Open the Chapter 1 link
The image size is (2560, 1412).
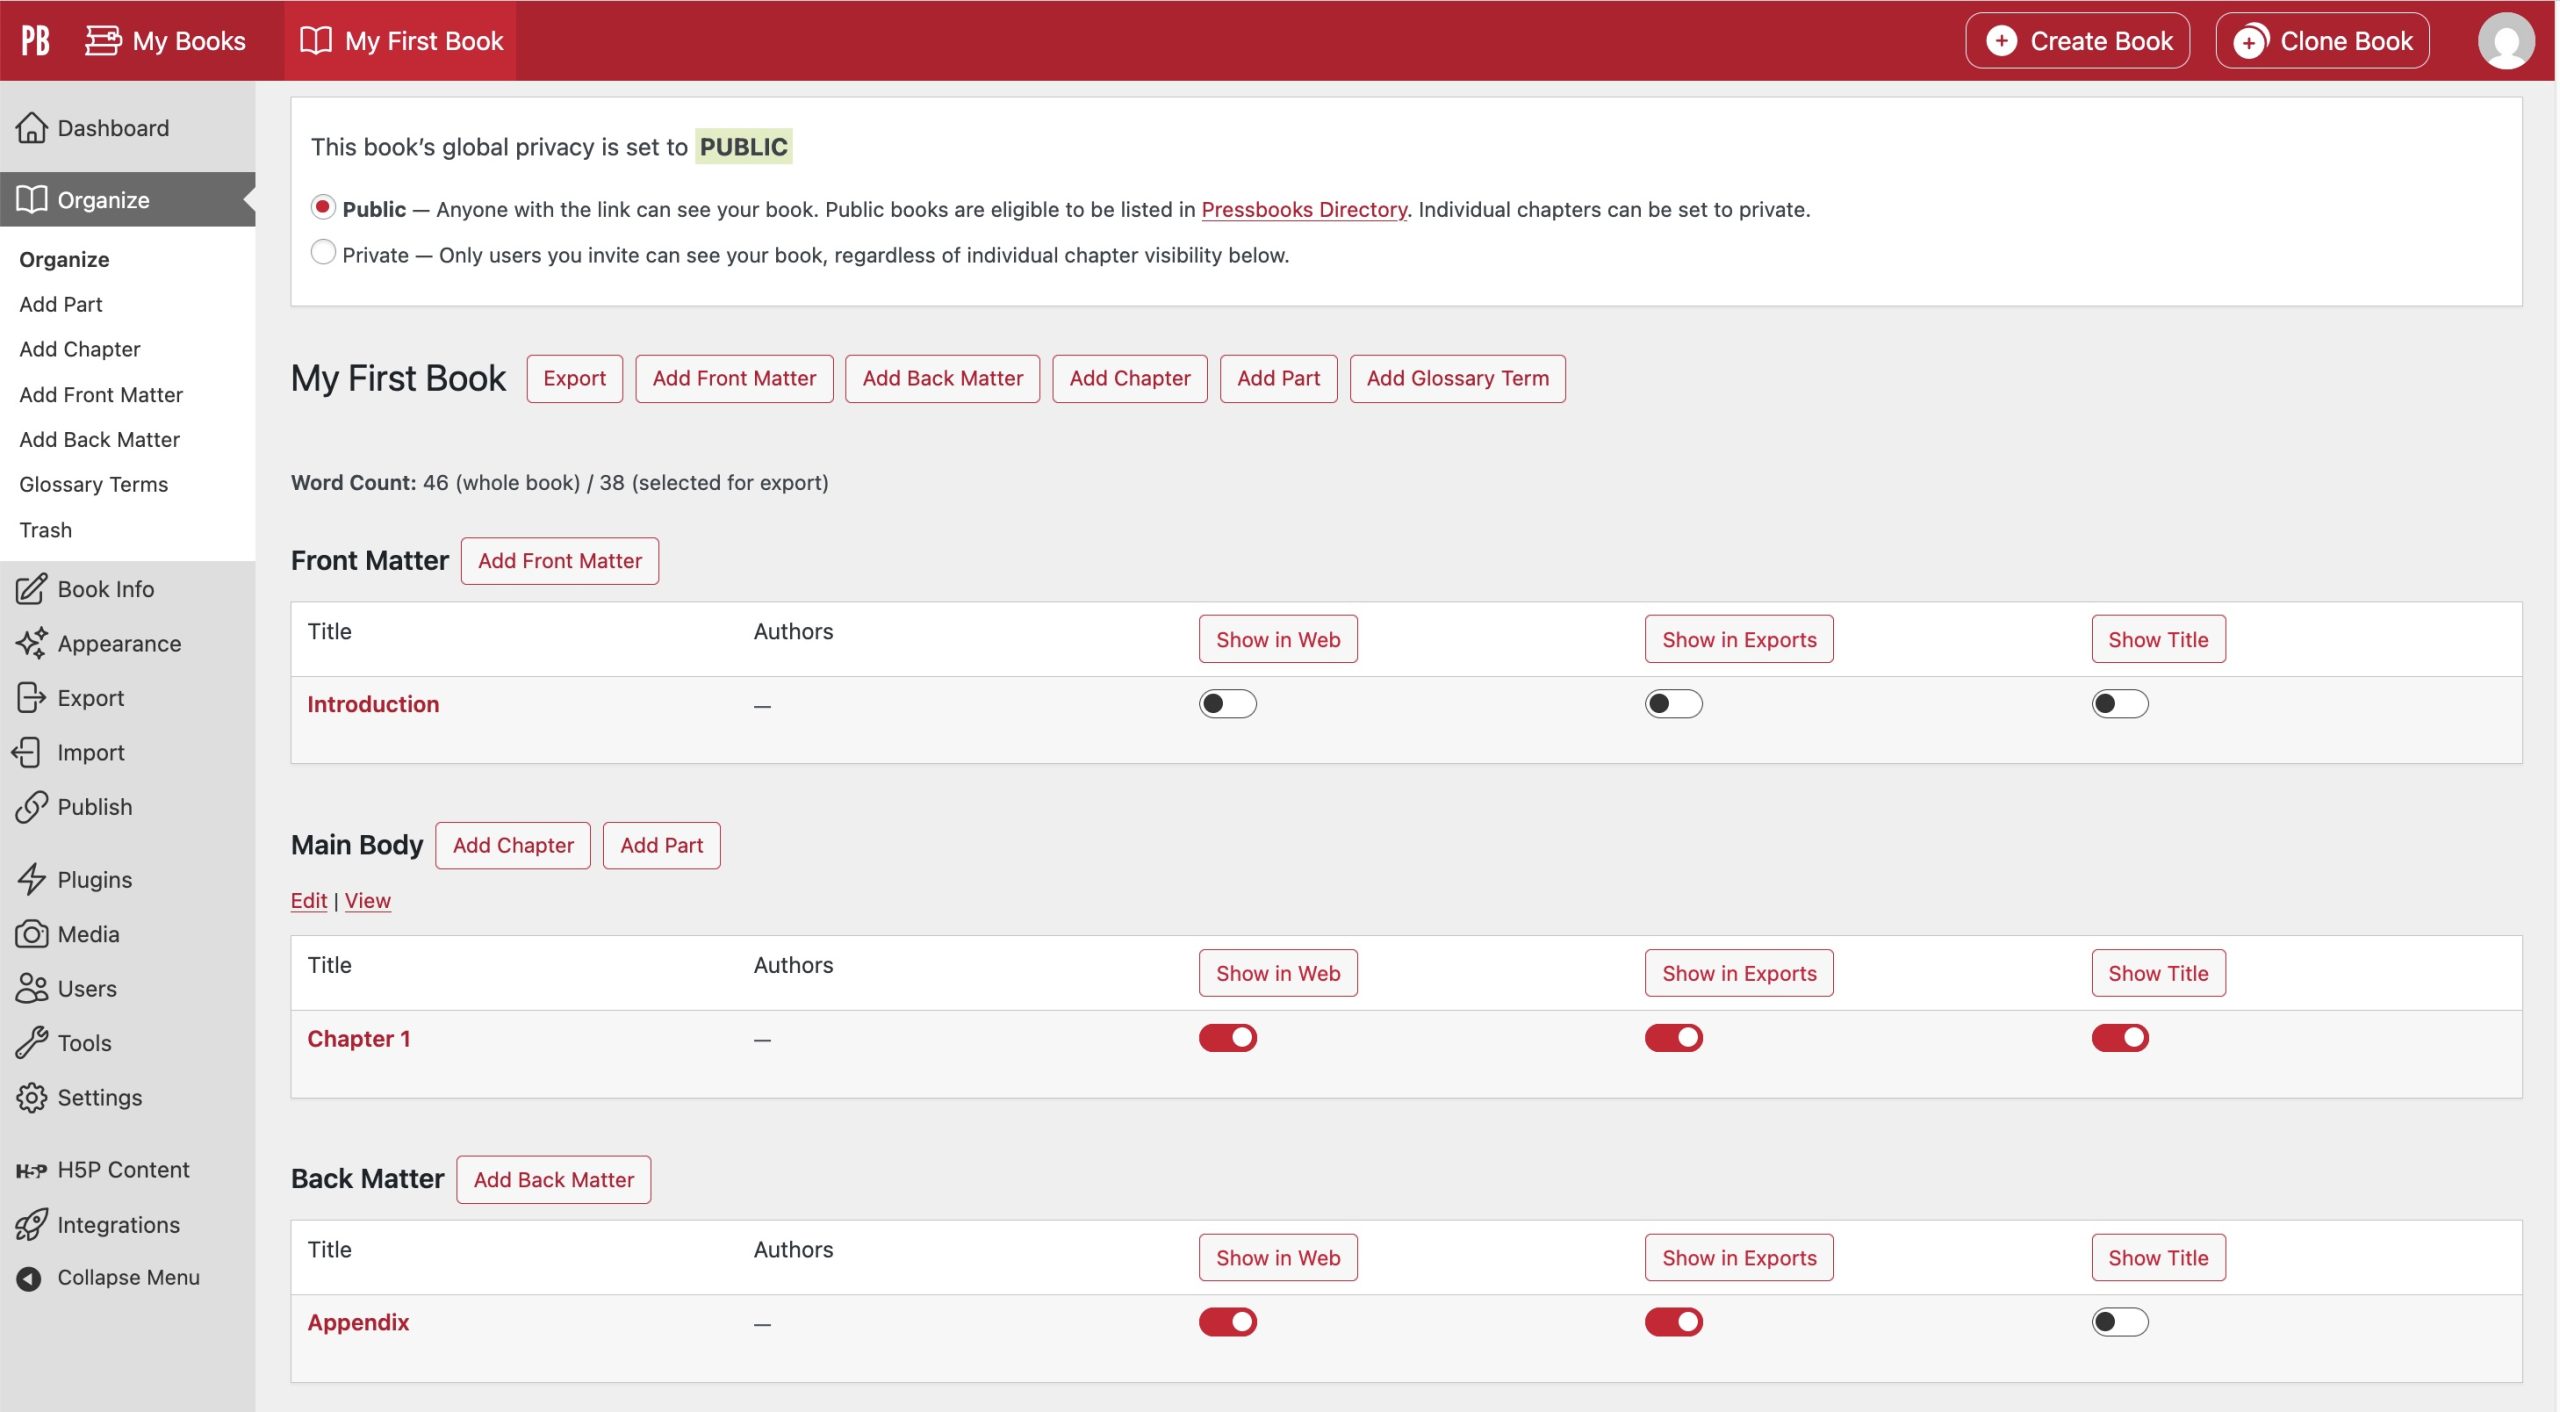pos(359,1038)
